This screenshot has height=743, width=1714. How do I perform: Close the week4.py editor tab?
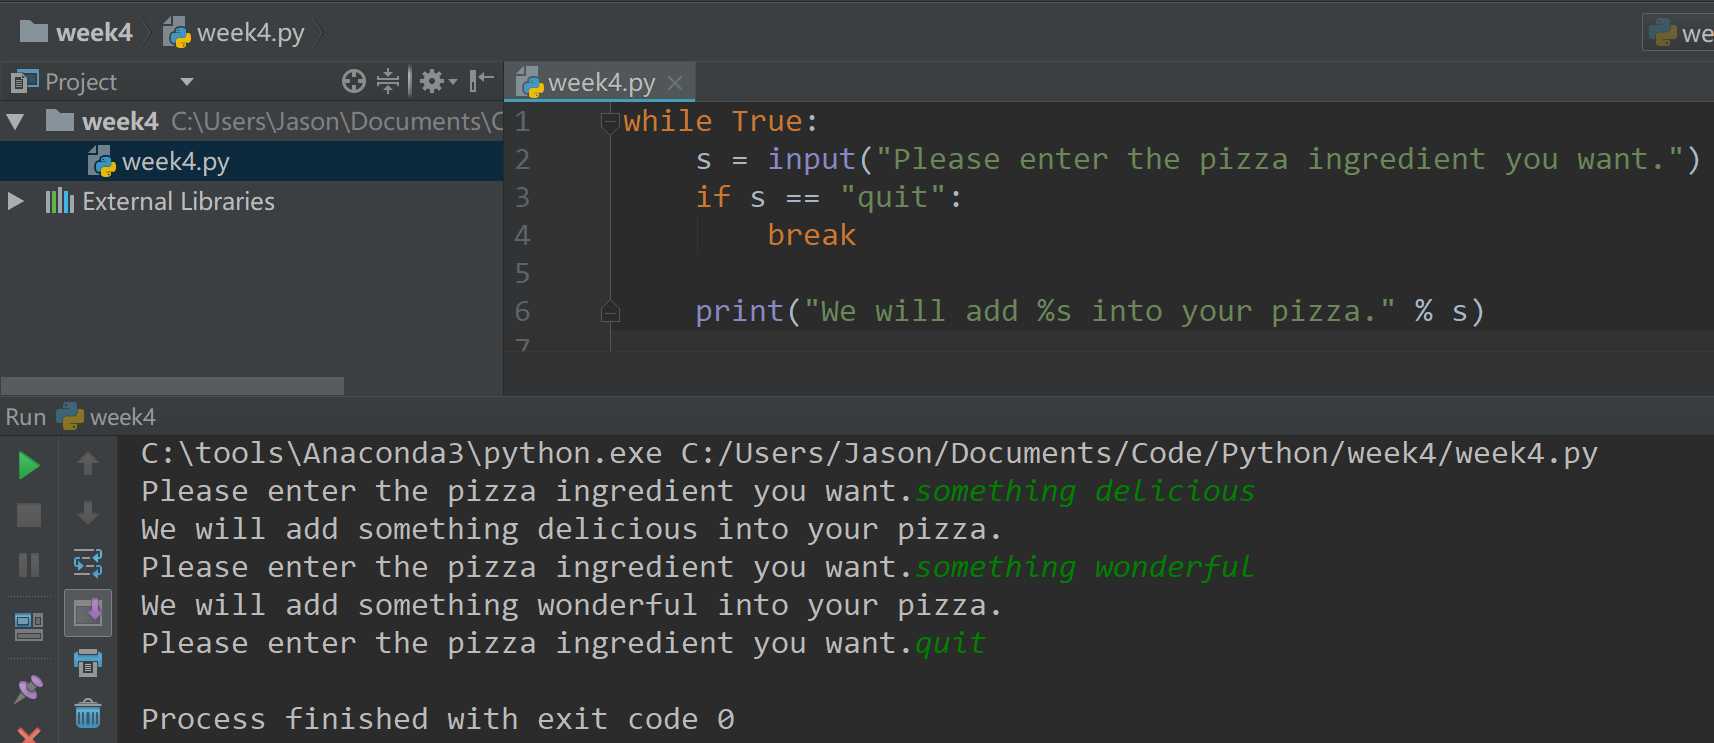tap(675, 83)
